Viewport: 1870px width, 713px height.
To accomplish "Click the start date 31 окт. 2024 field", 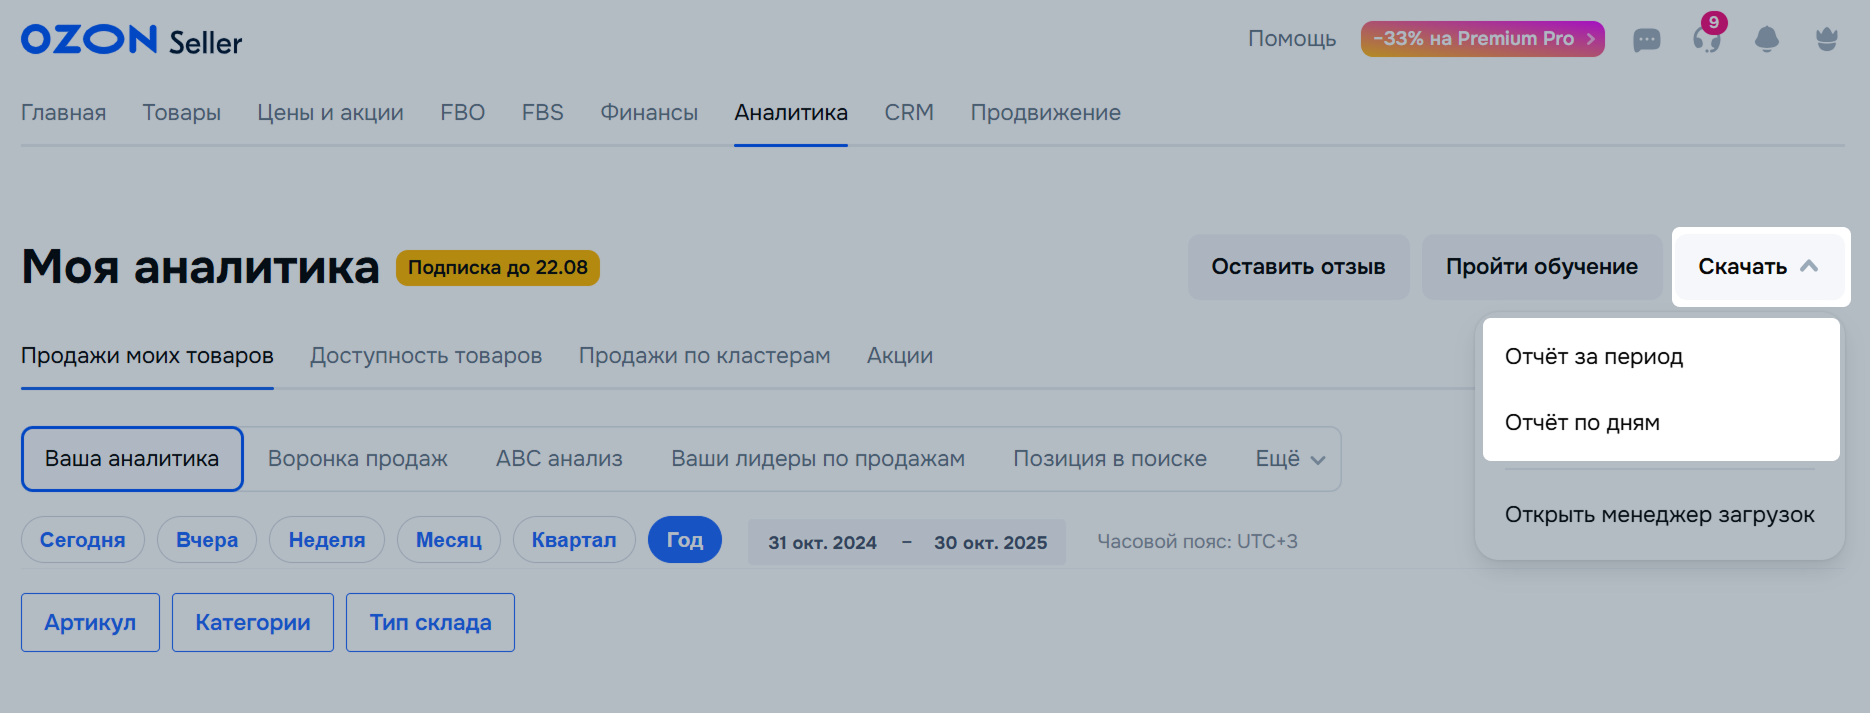I will click(822, 542).
